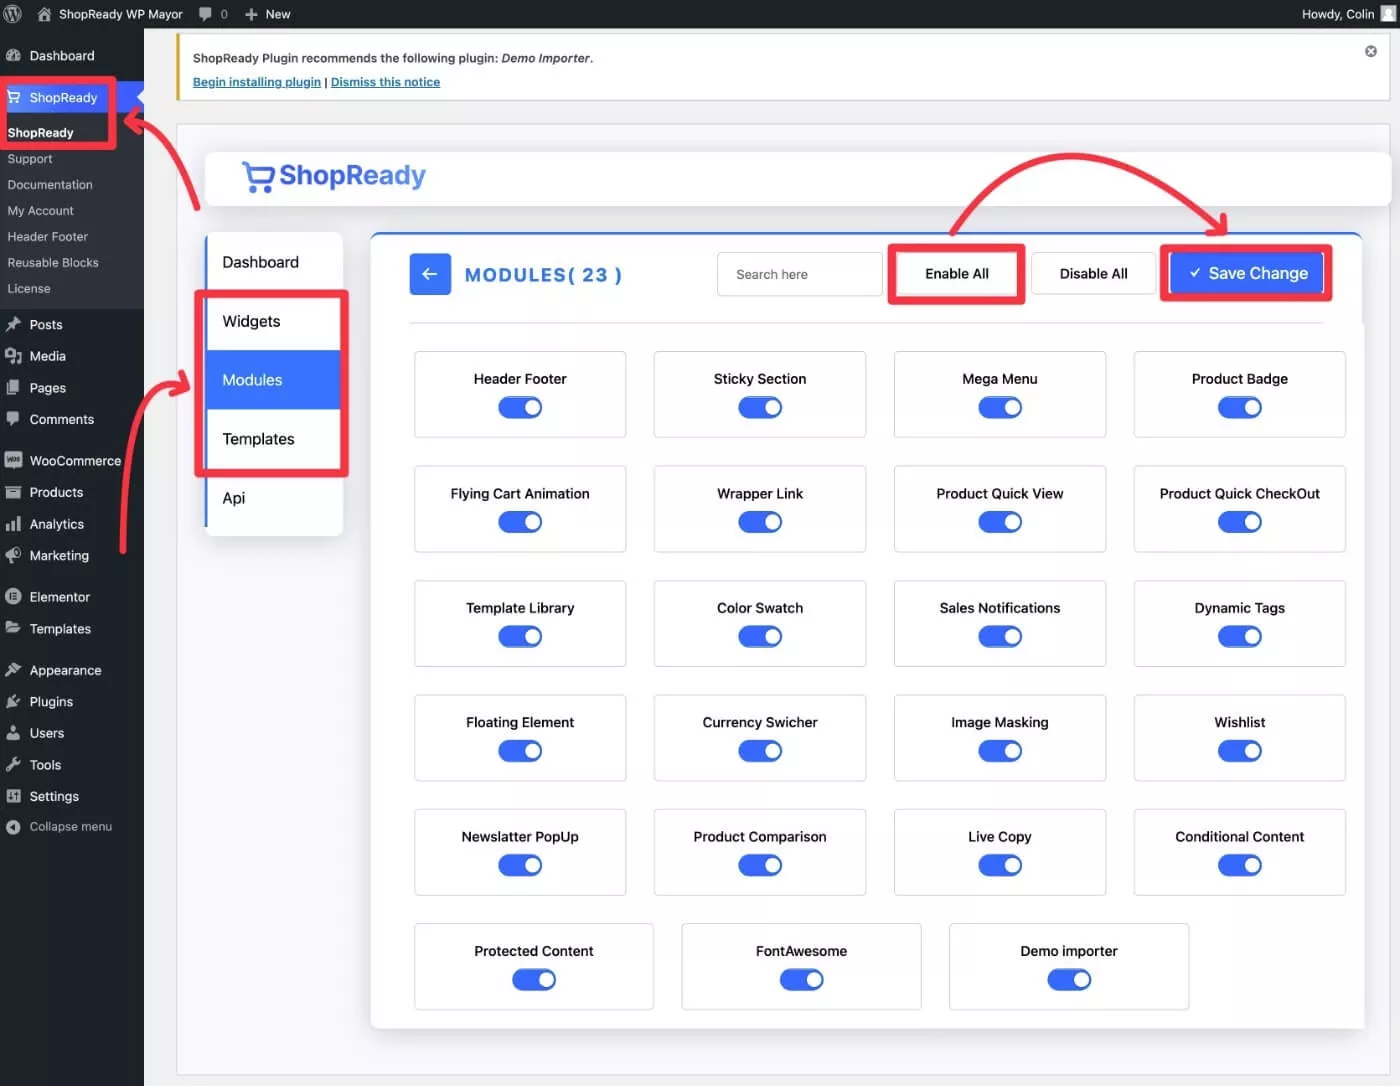Click the Elementor icon in sidebar
1400x1086 pixels.
click(13, 597)
